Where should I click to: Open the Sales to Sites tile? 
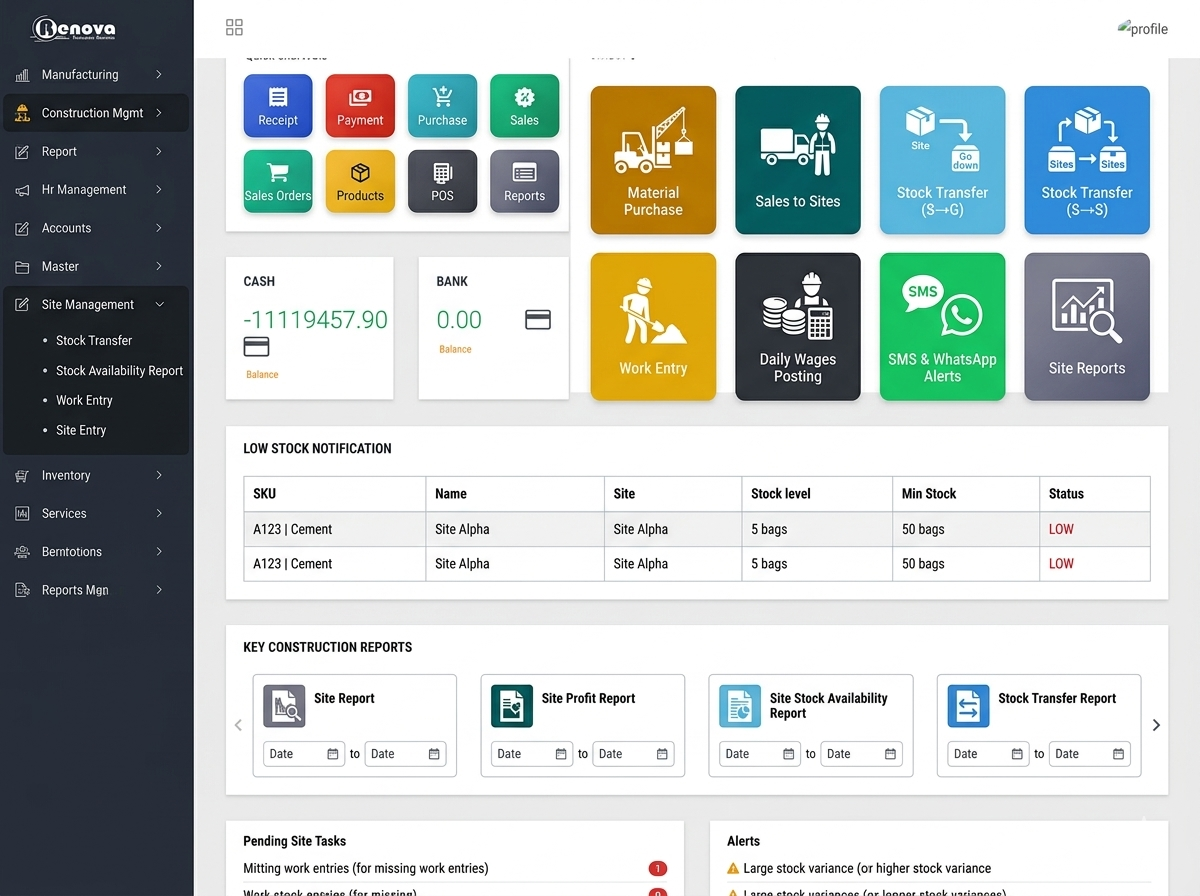[797, 160]
